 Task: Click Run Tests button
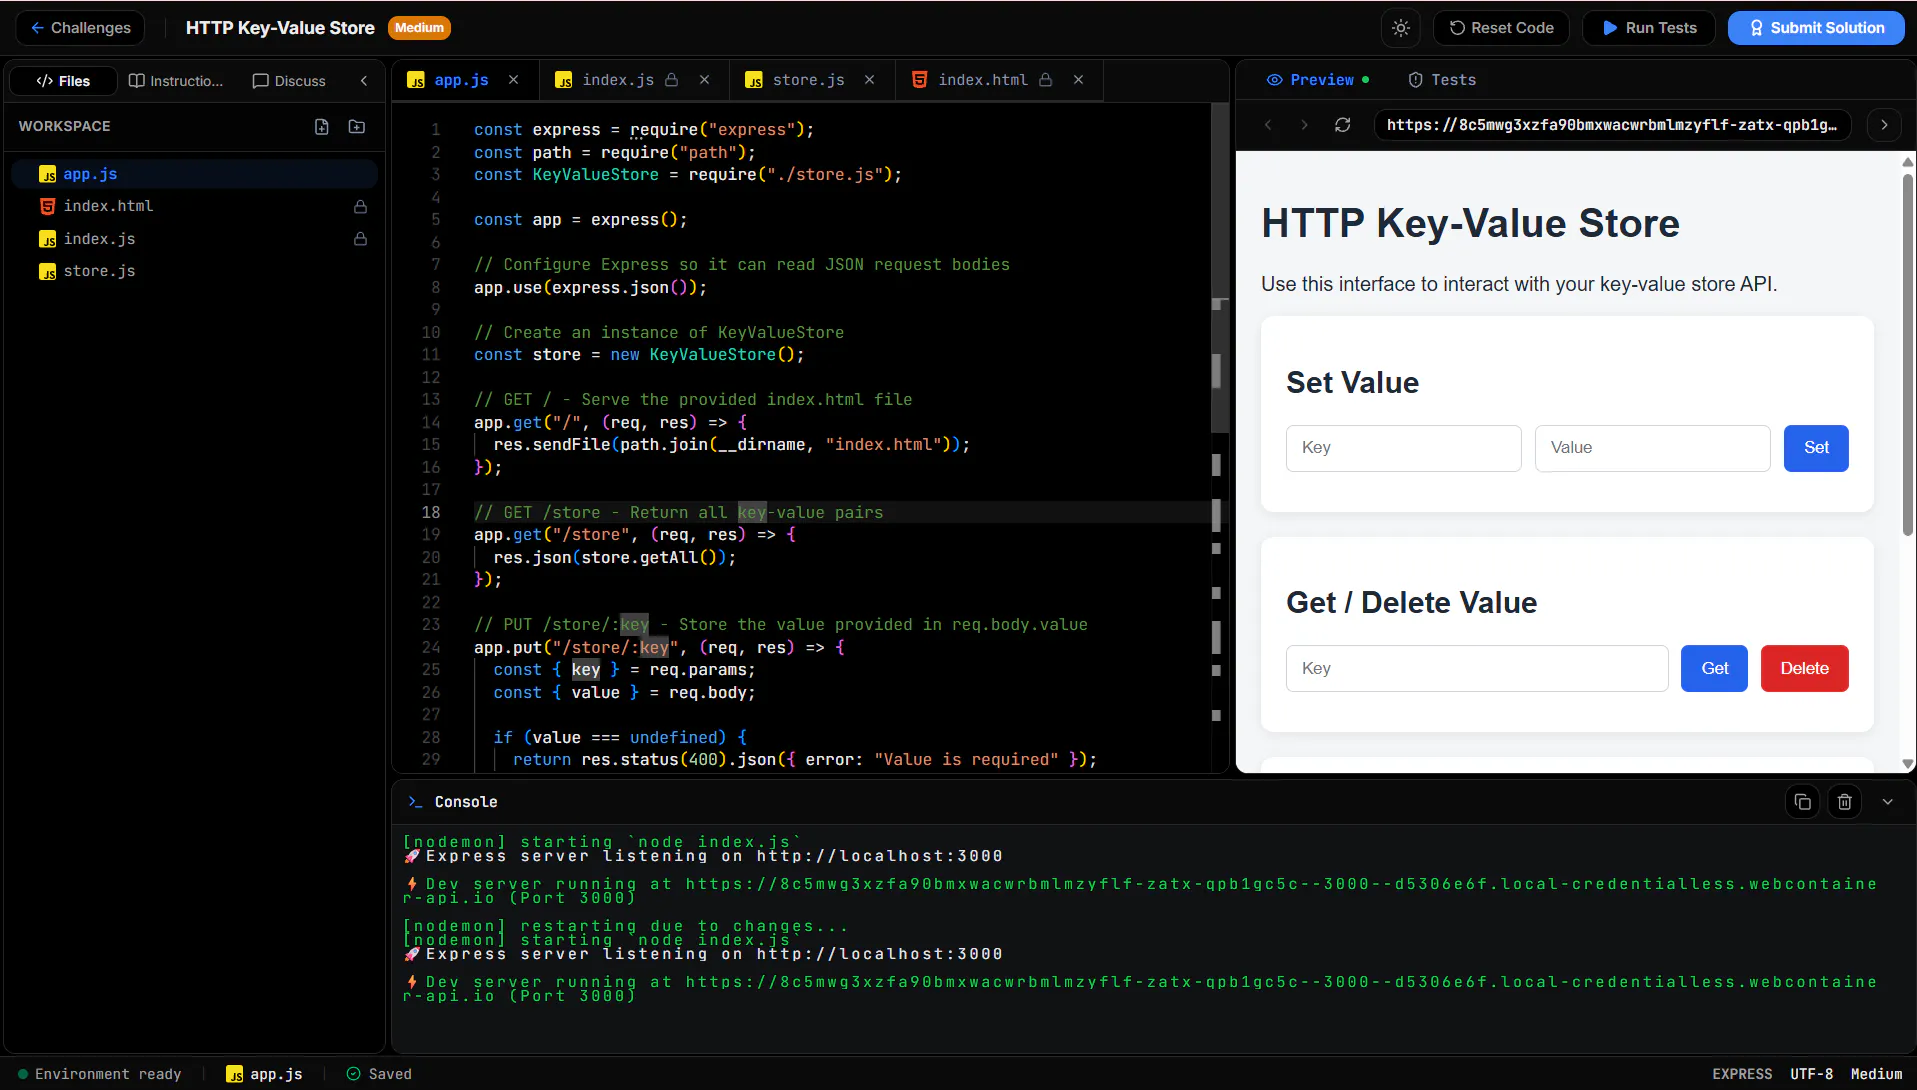pos(1649,28)
